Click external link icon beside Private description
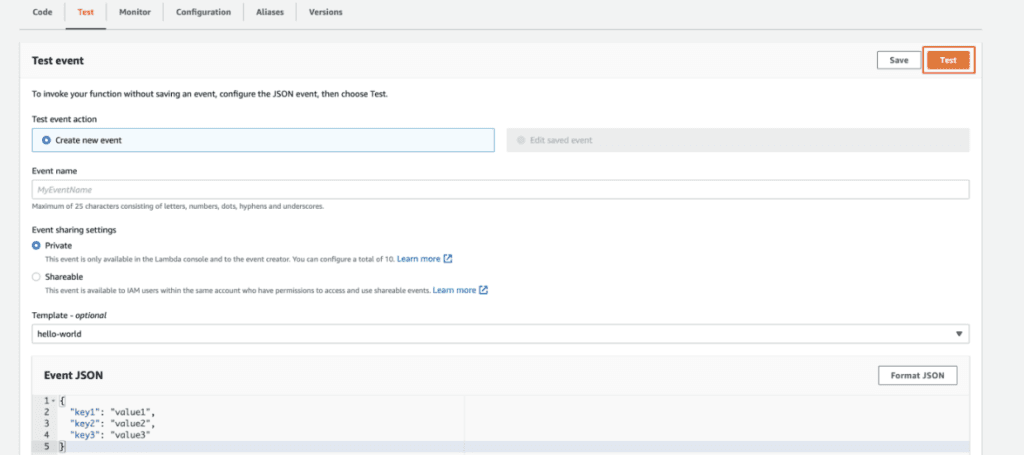This screenshot has height=455, width=1024. coord(448,259)
